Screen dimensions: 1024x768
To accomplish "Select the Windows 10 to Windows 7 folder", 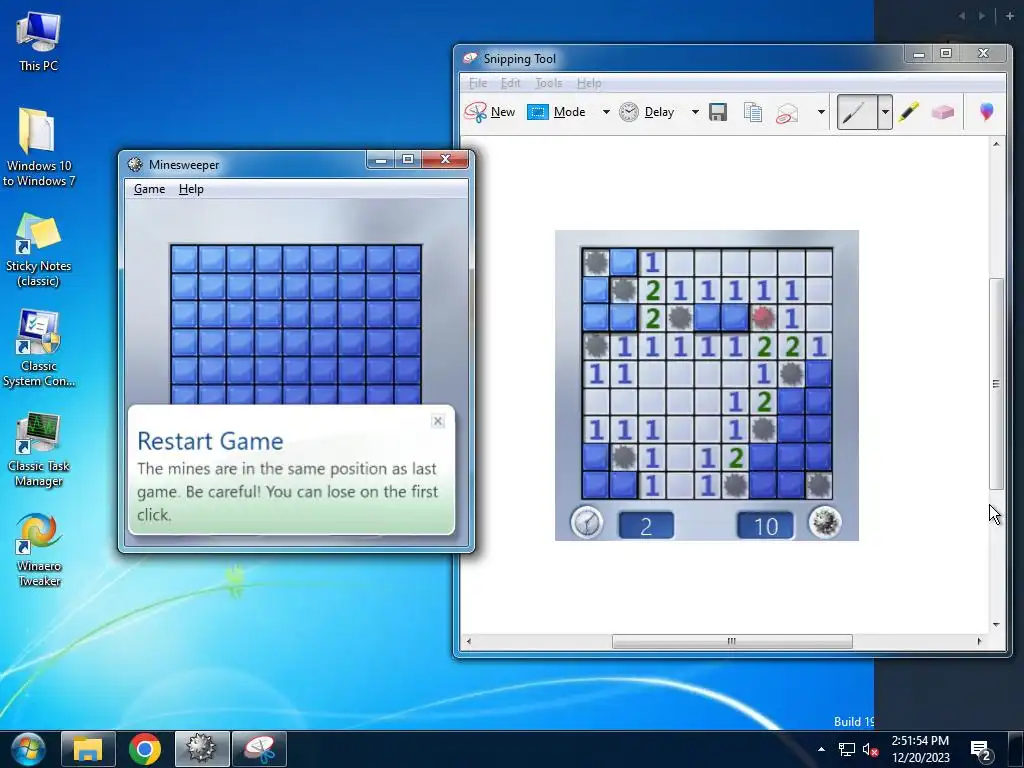I will (x=39, y=147).
